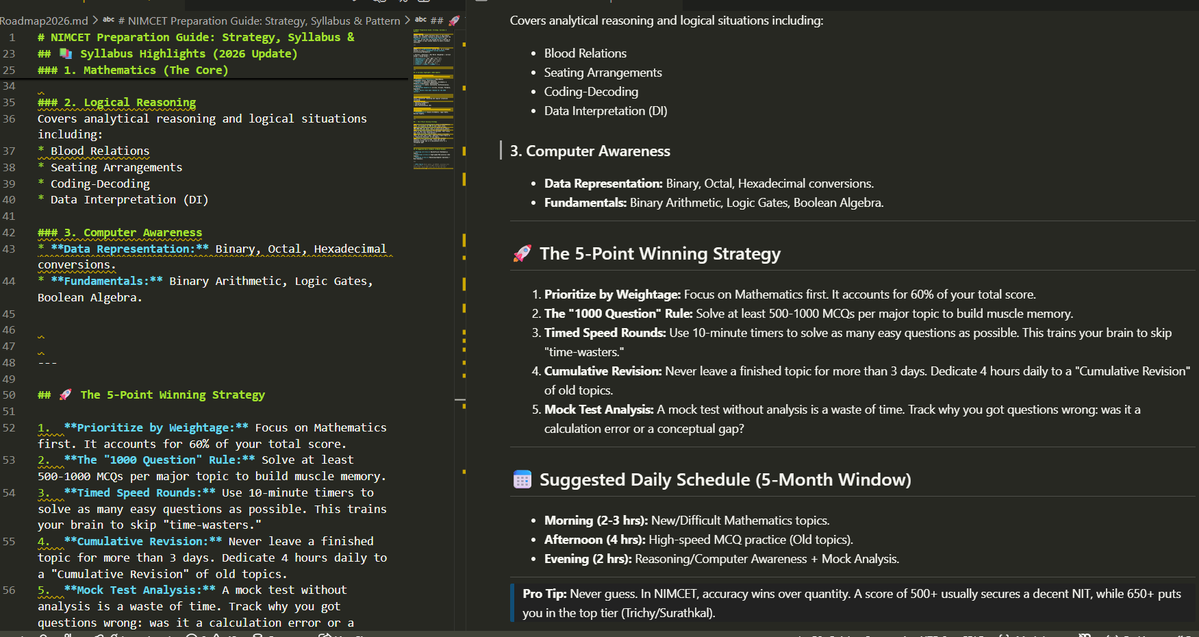Click "Suggested Daily Schedule (5-Month Window)" heading text

click(x=725, y=480)
